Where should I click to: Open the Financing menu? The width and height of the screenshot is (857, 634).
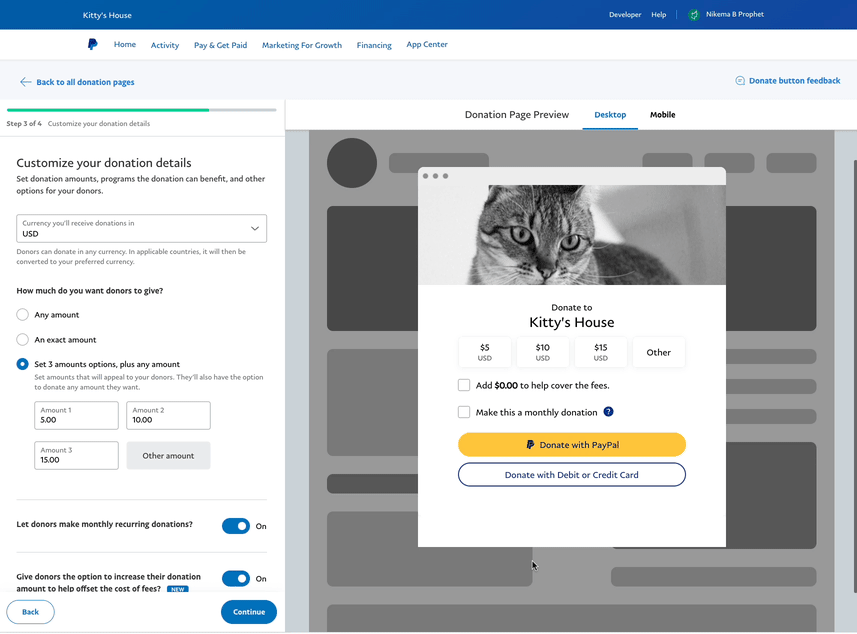click(x=374, y=45)
